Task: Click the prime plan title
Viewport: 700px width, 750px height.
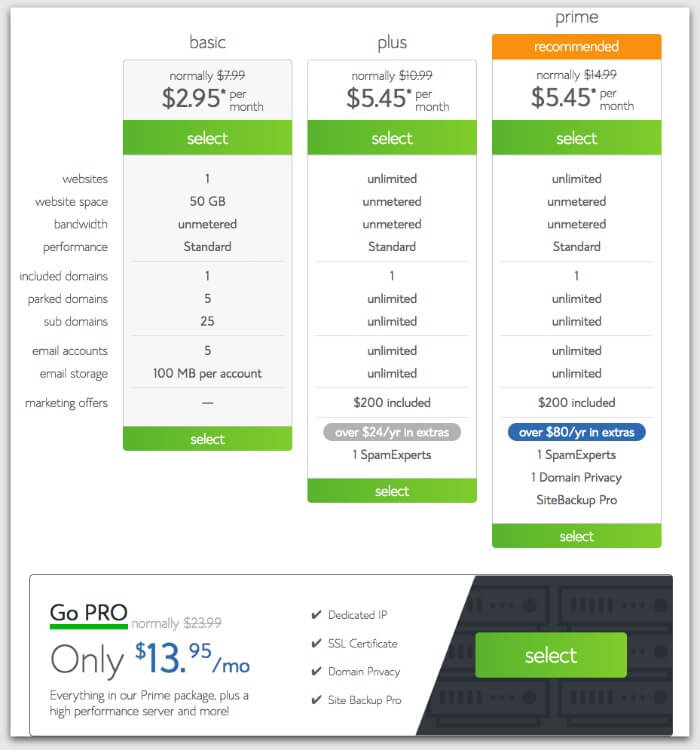Action: (x=576, y=18)
